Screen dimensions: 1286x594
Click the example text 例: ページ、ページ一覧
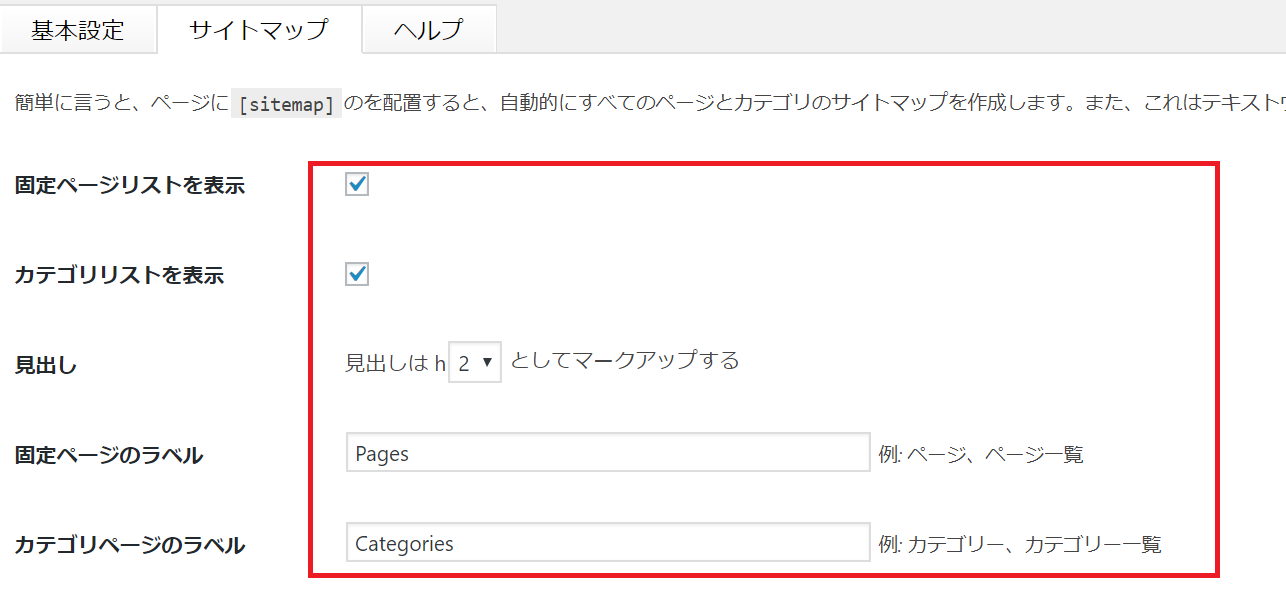point(980,455)
